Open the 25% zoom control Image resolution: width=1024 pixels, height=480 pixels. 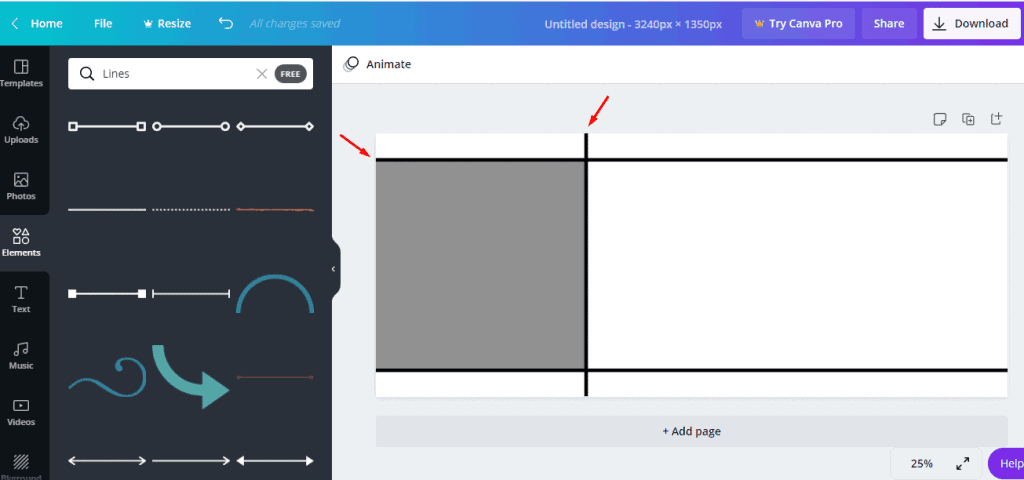[x=921, y=464]
